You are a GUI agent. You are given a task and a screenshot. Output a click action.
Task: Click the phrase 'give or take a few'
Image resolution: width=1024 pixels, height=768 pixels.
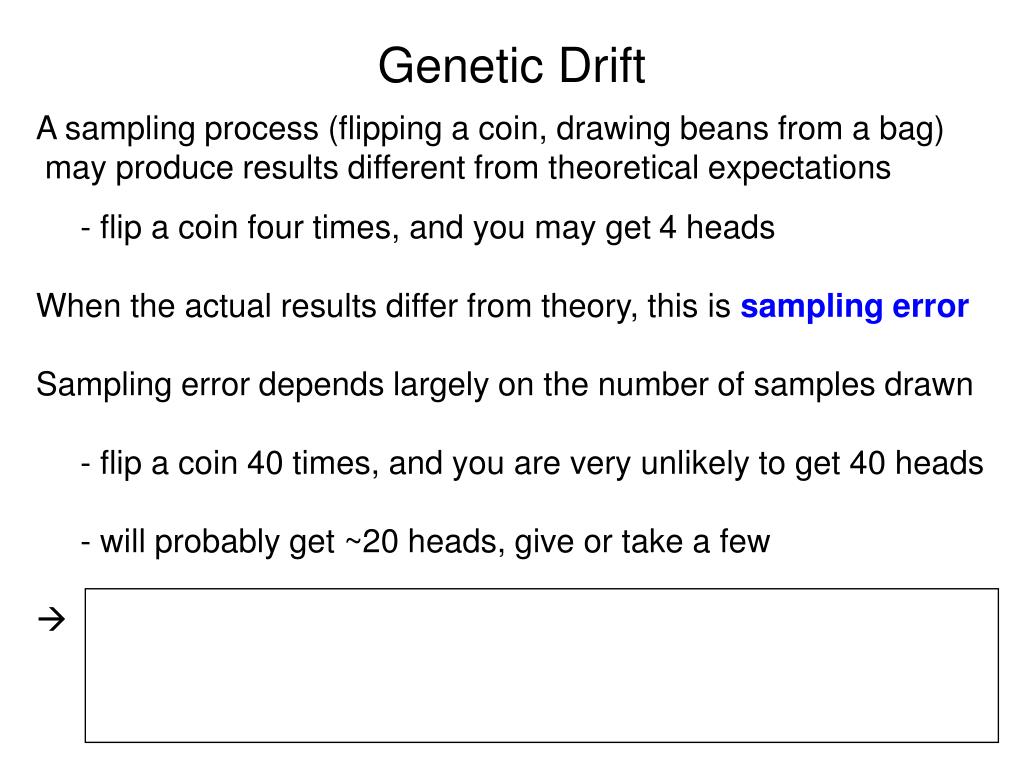tap(643, 541)
